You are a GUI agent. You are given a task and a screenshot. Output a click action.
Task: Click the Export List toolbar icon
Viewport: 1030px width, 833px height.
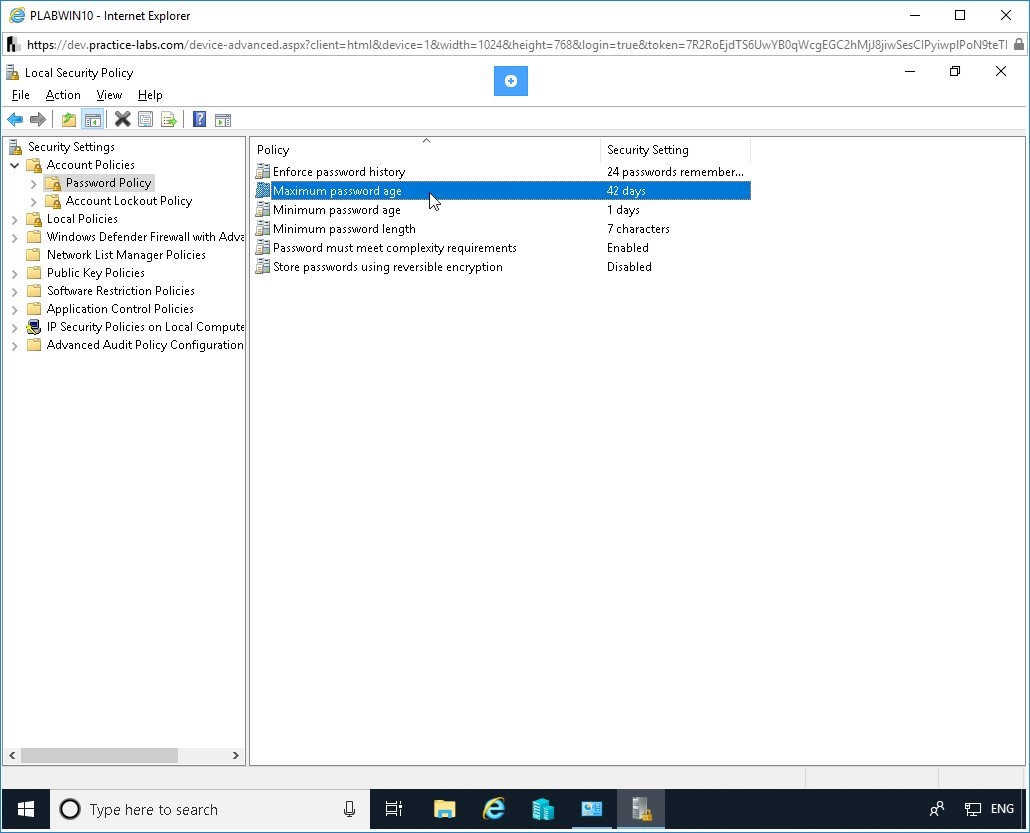point(169,120)
